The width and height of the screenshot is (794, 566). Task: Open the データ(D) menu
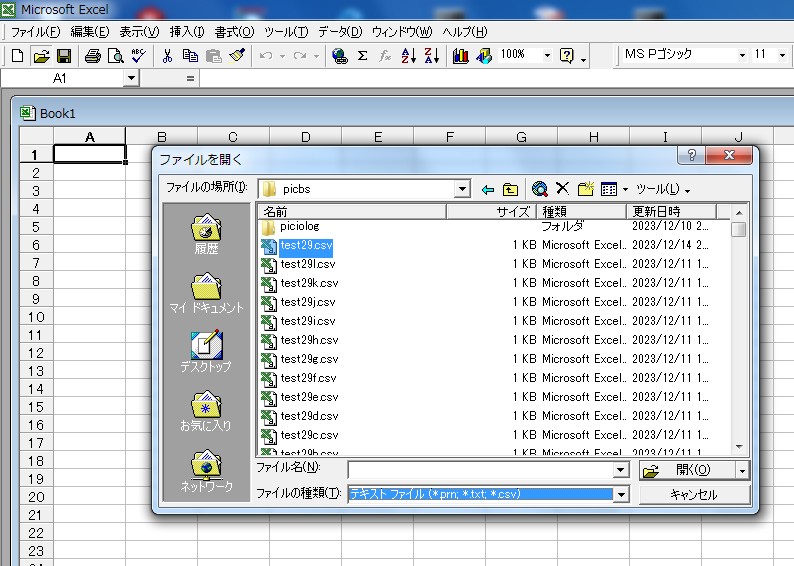(340, 32)
